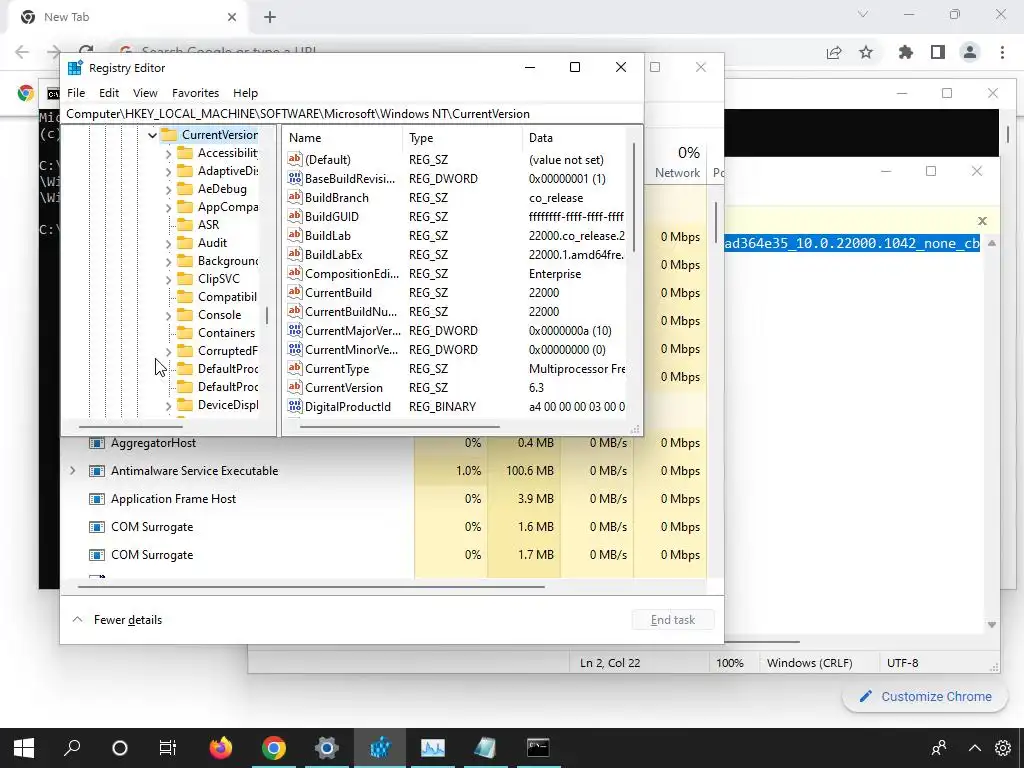This screenshot has height=768, width=1024.
Task: Click Fewer details in Task Manager
Action: click(127, 620)
